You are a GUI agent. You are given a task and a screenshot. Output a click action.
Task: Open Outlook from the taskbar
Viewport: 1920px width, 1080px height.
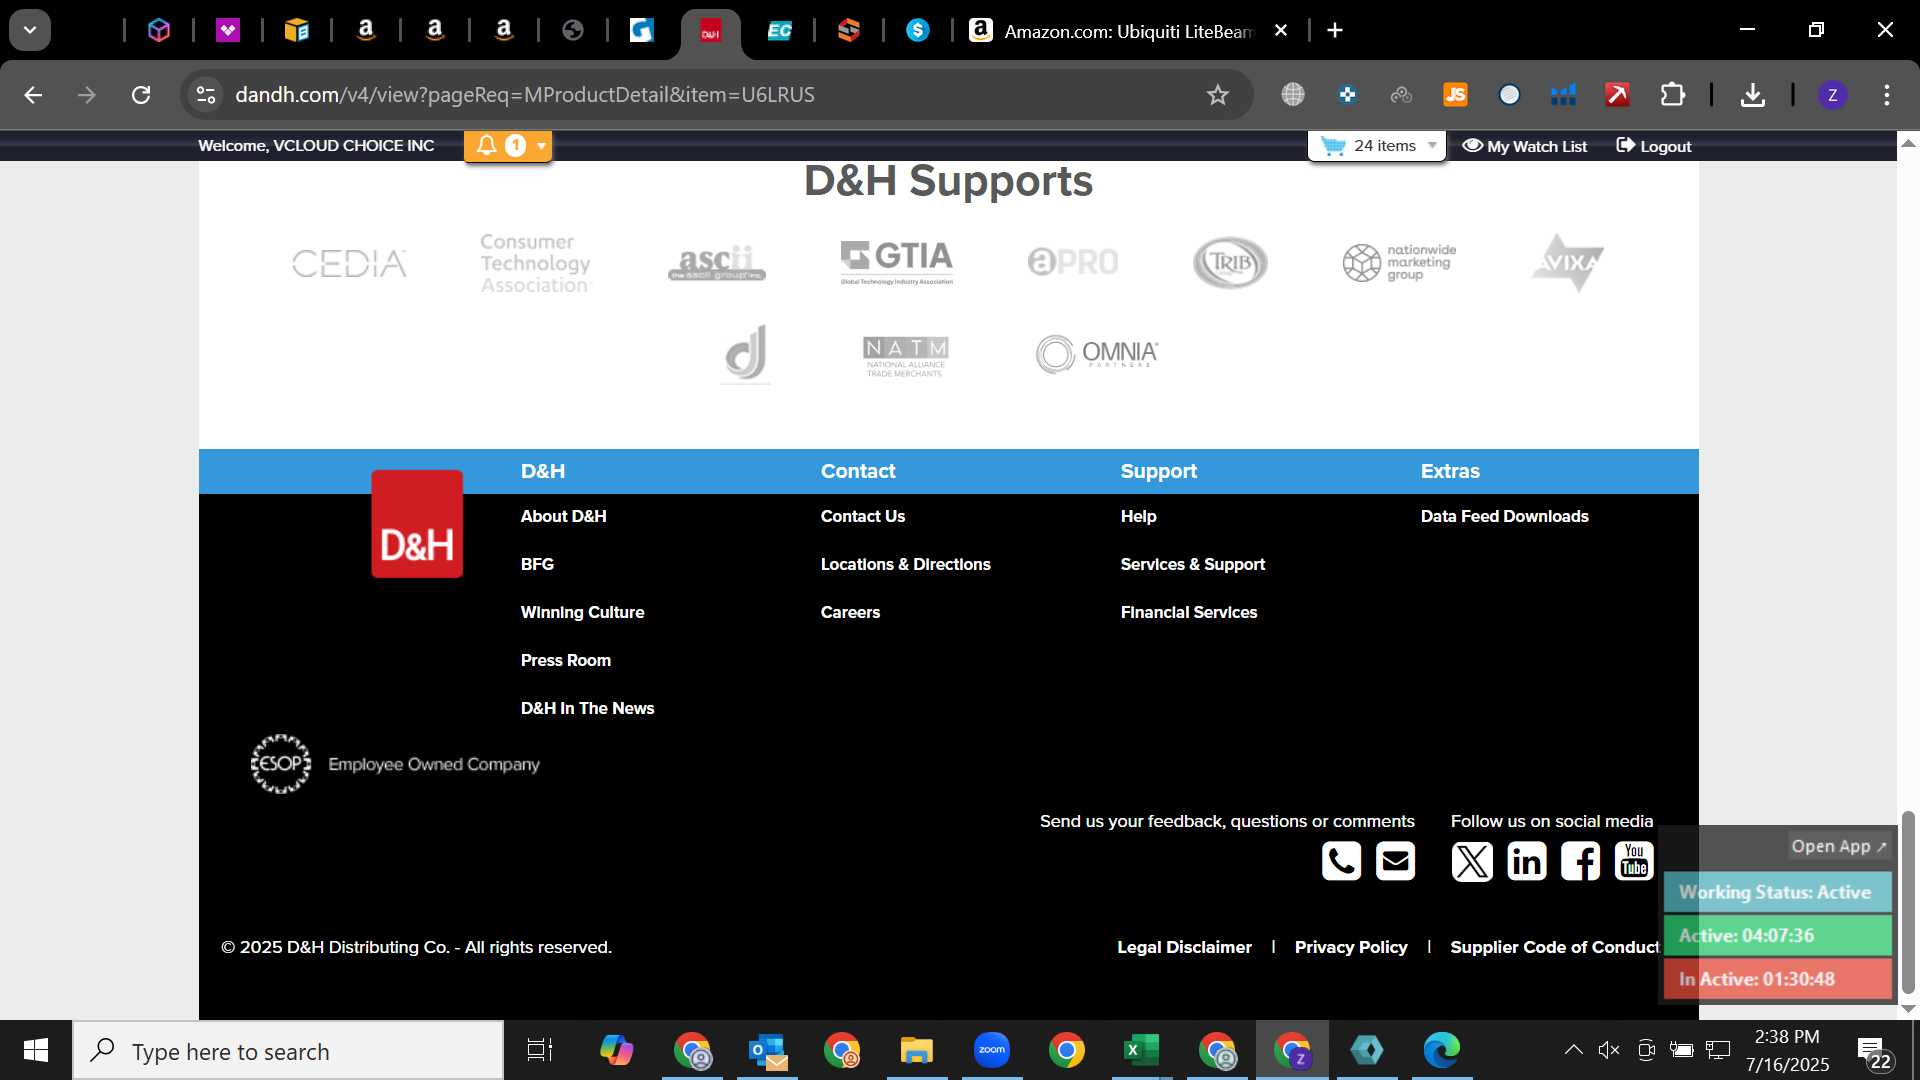[767, 1050]
